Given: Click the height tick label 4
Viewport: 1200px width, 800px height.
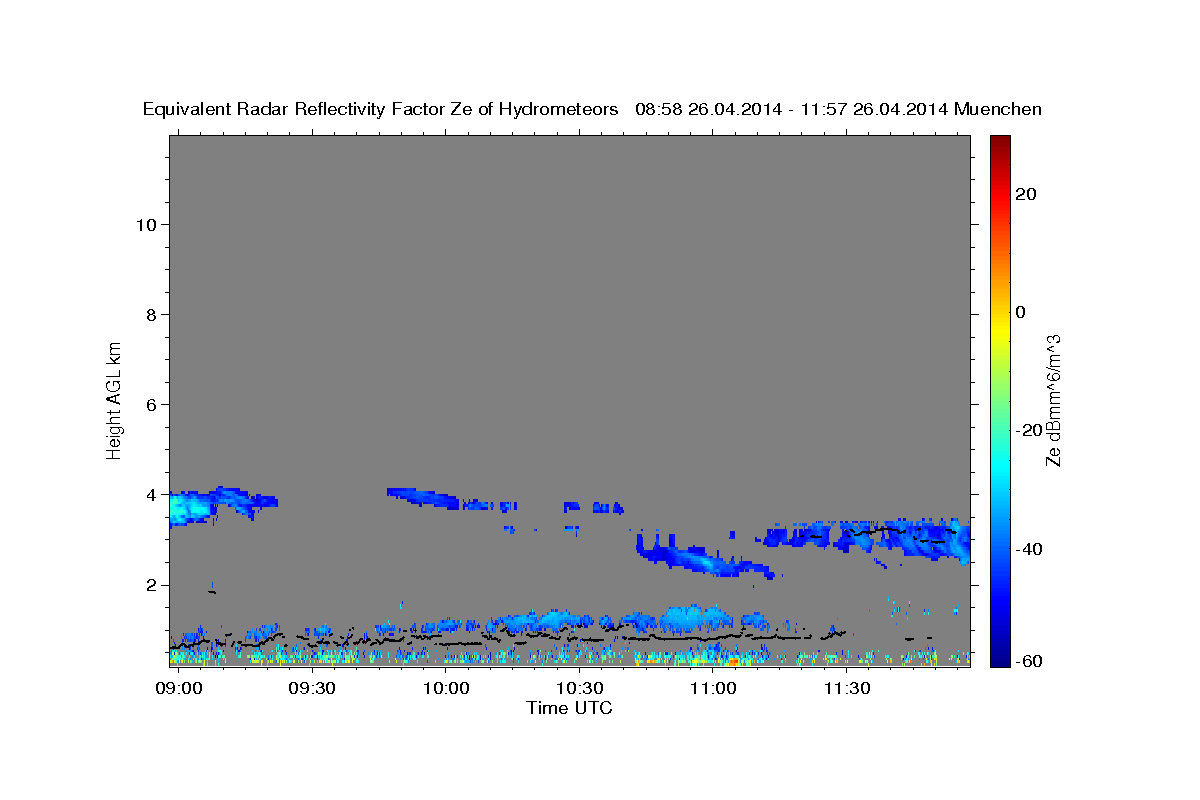Looking at the screenshot, I should [x=152, y=494].
